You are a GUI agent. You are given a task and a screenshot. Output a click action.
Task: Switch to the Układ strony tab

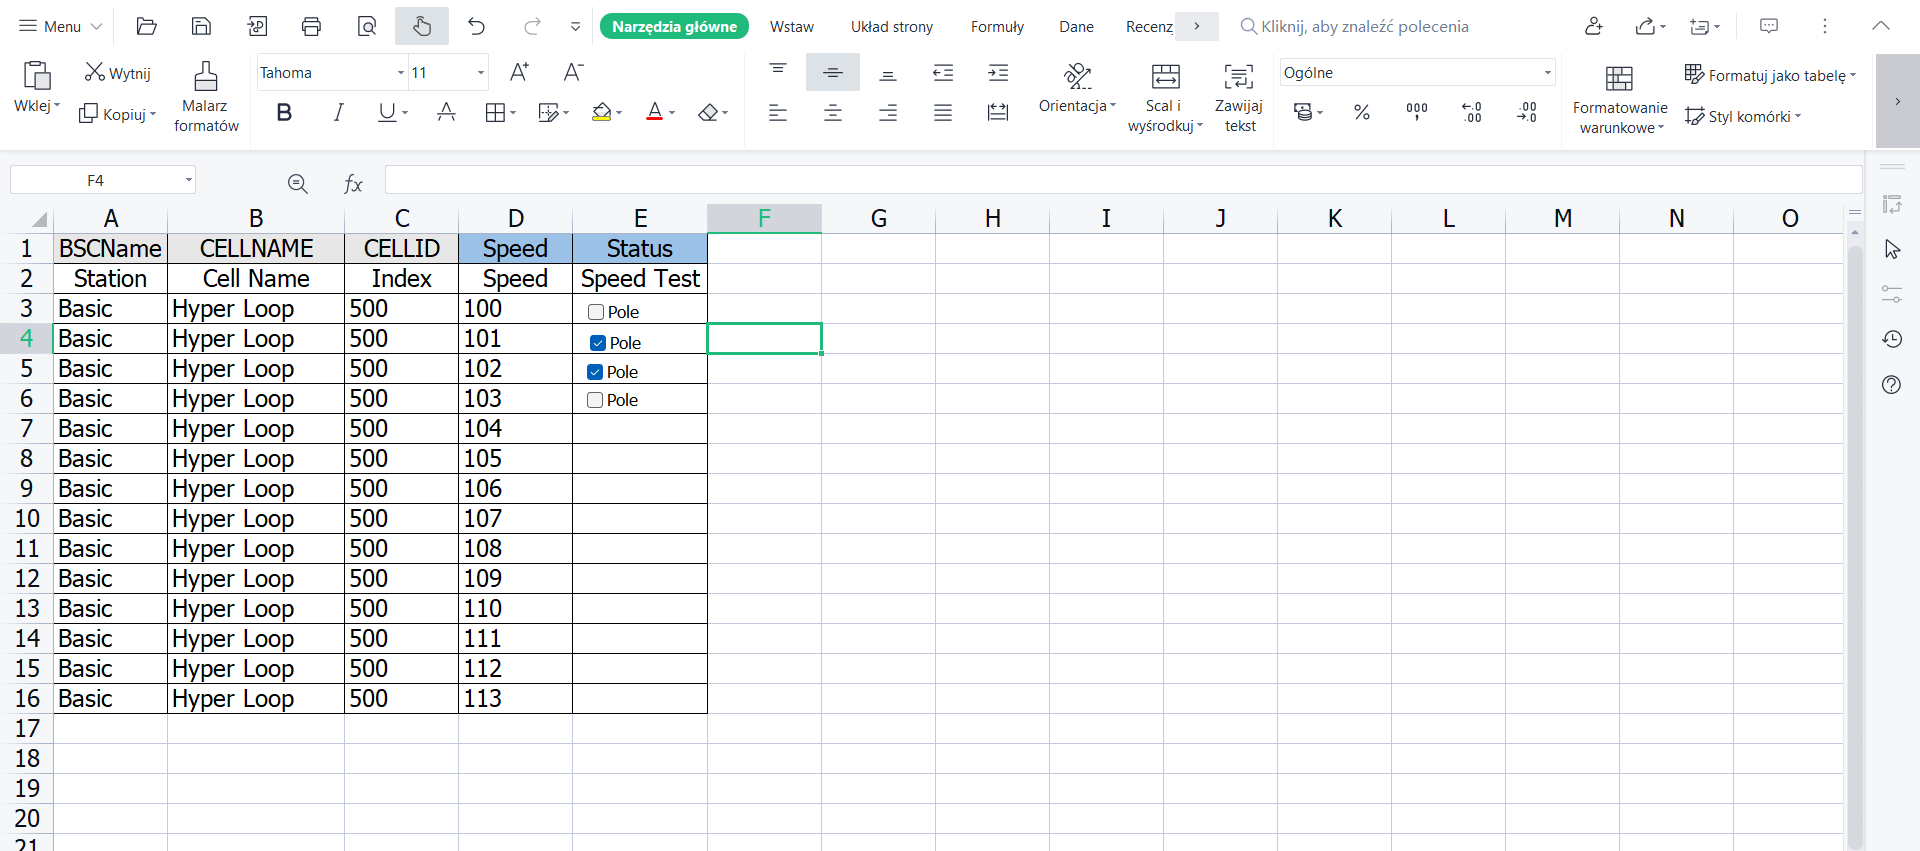892,27
